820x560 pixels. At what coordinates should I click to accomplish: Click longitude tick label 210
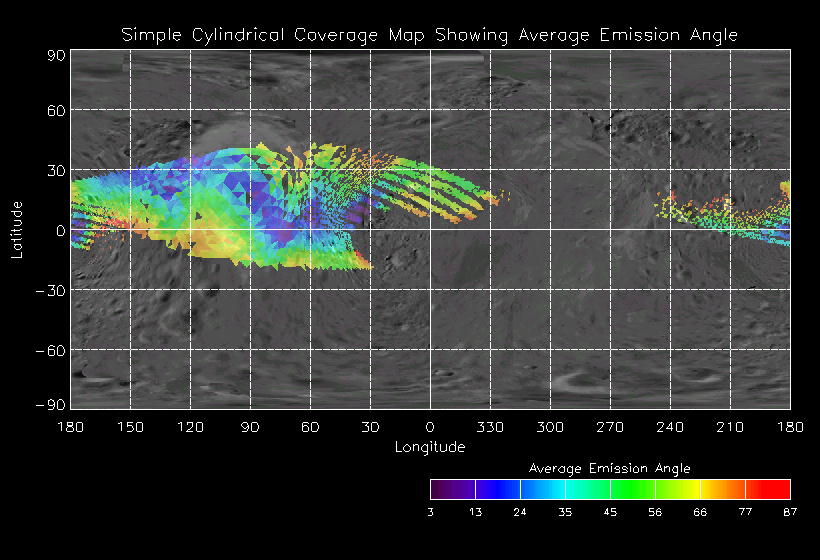coord(730,427)
